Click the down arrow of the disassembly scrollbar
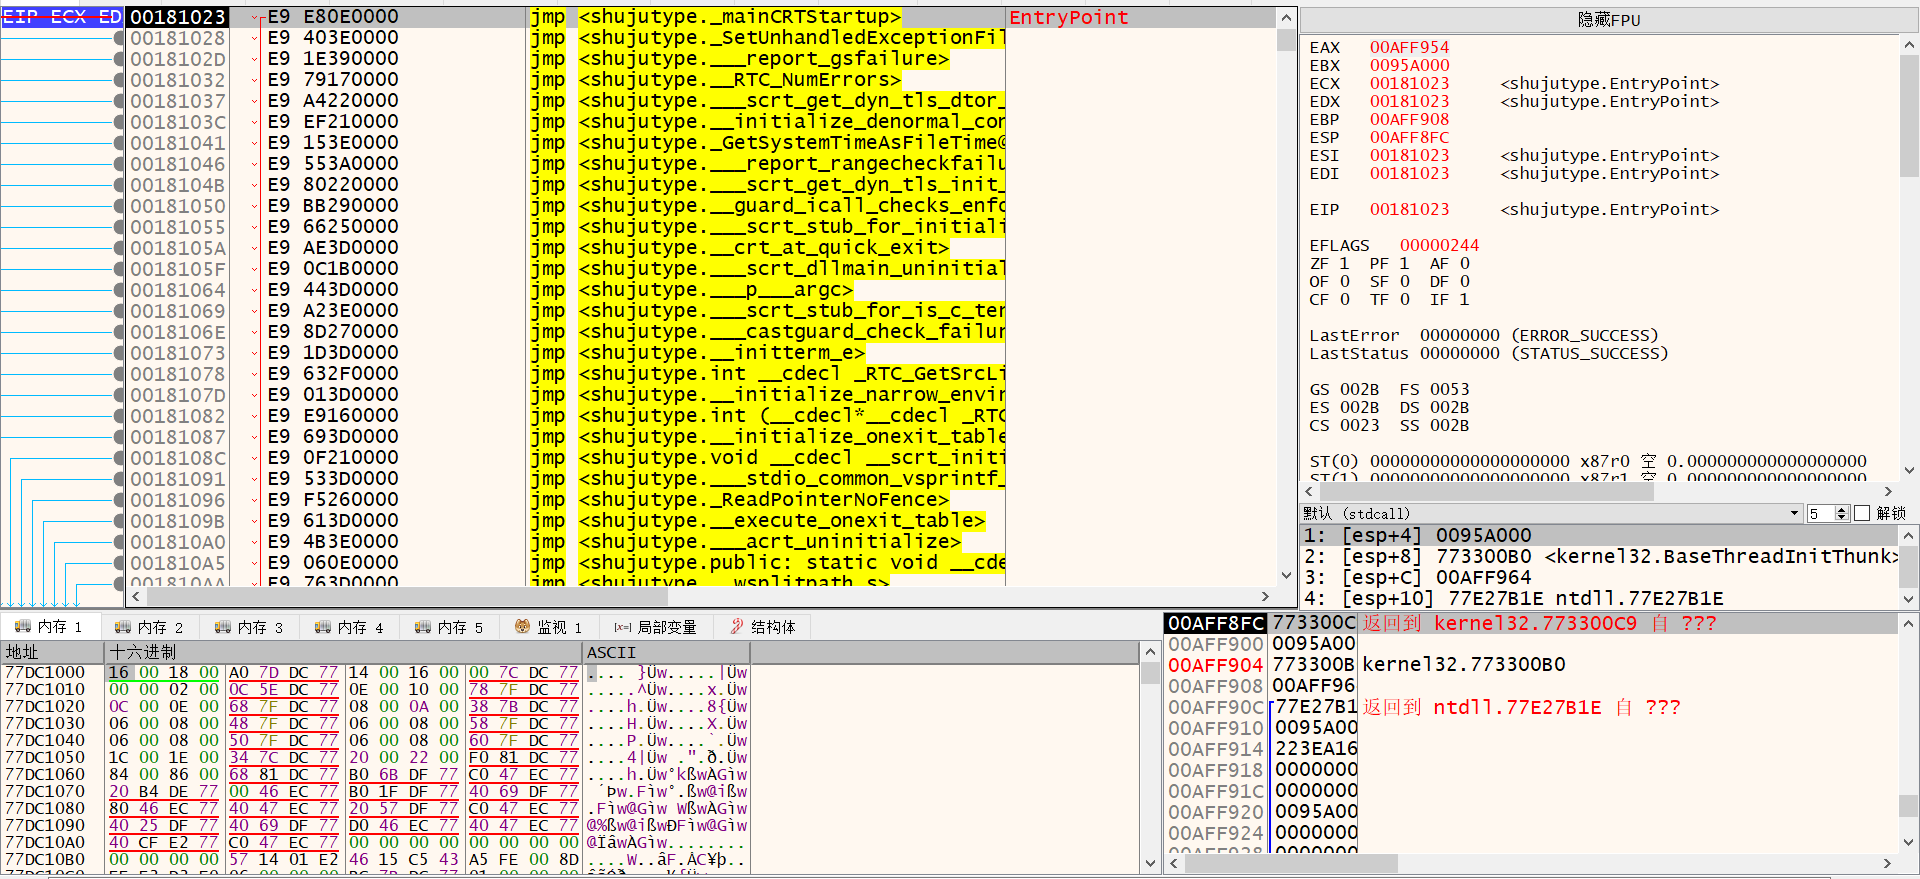The width and height of the screenshot is (1920, 879). coord(1286,575)
